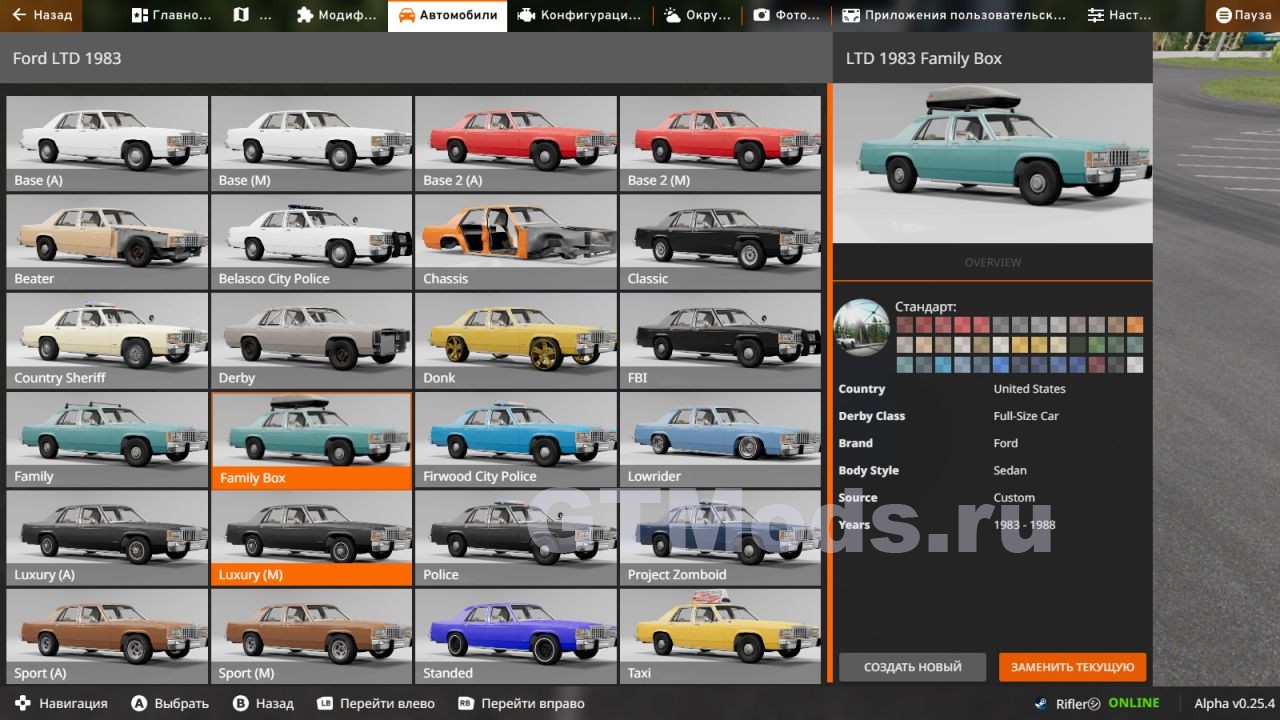Image resolution: width=1280 pixels, height=720 pixels.
Task: Select the Base (M) configuration
Action: point(312,143)
